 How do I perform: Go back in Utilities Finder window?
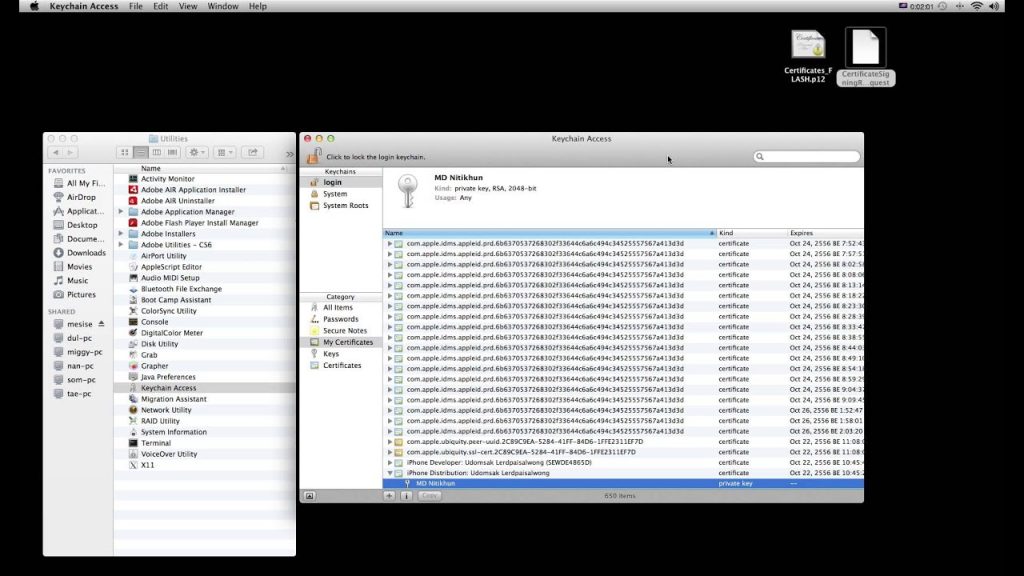56,152
